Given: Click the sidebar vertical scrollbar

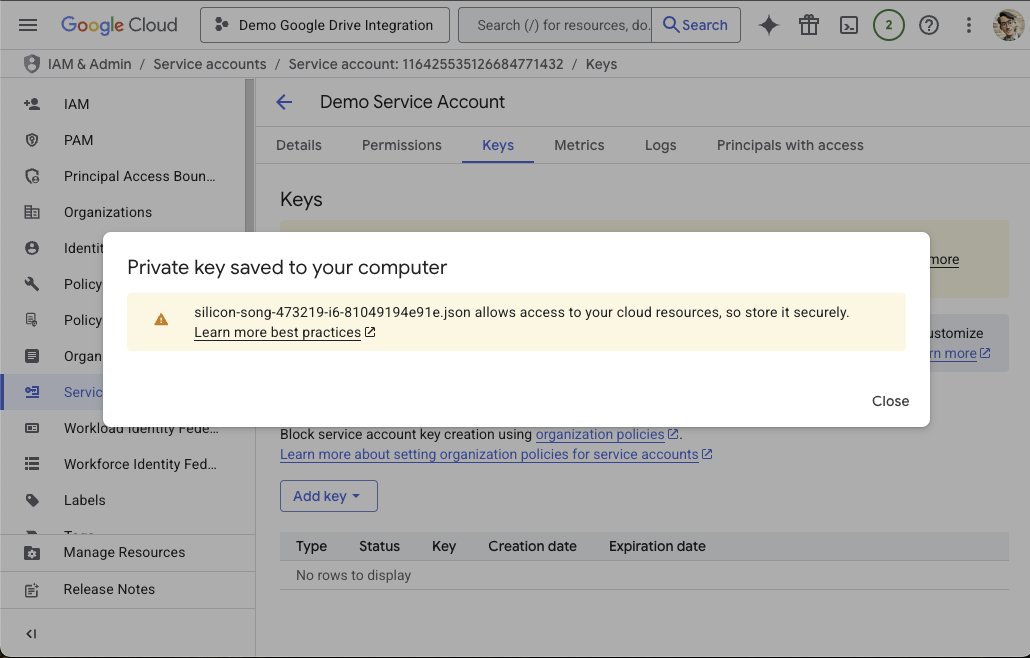Looking at the screenshot, I should [x=250, y=156].
